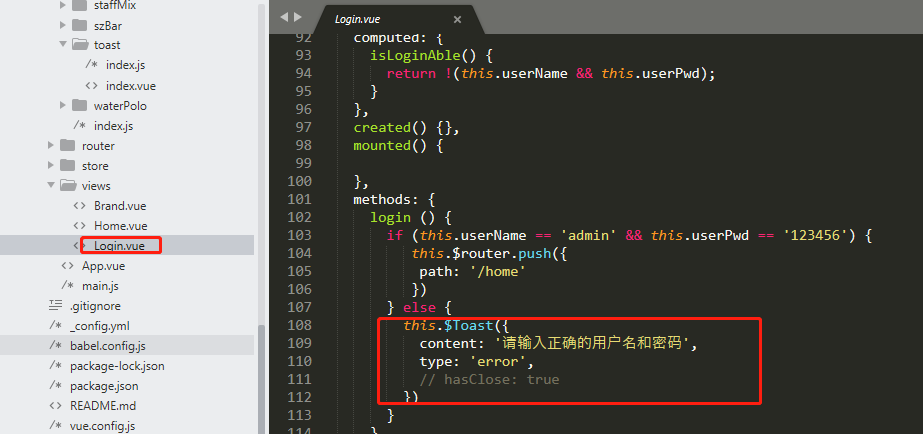Click the file icon beside babel.config.js

[x=55, y=346]
